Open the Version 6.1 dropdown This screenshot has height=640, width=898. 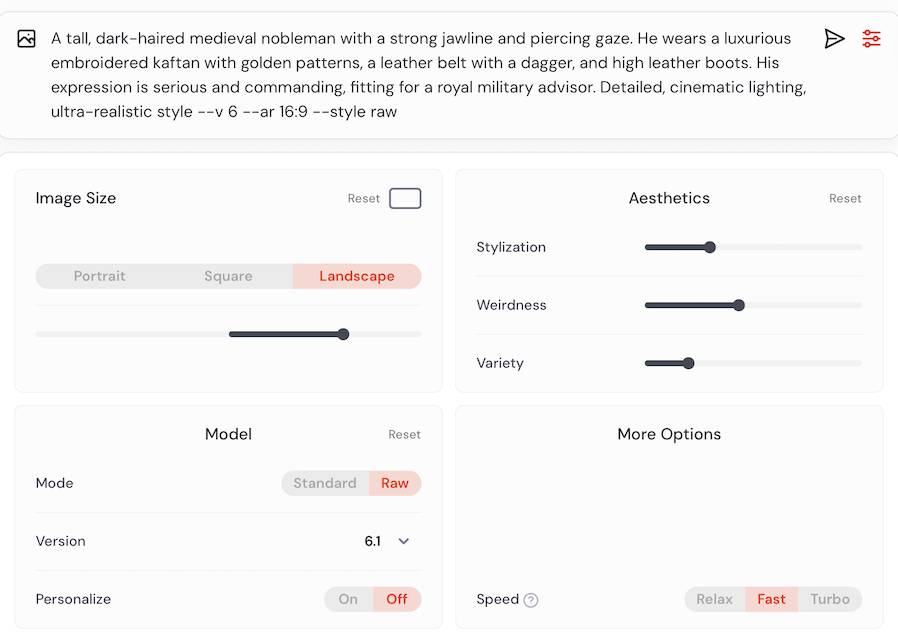(388, 541)
